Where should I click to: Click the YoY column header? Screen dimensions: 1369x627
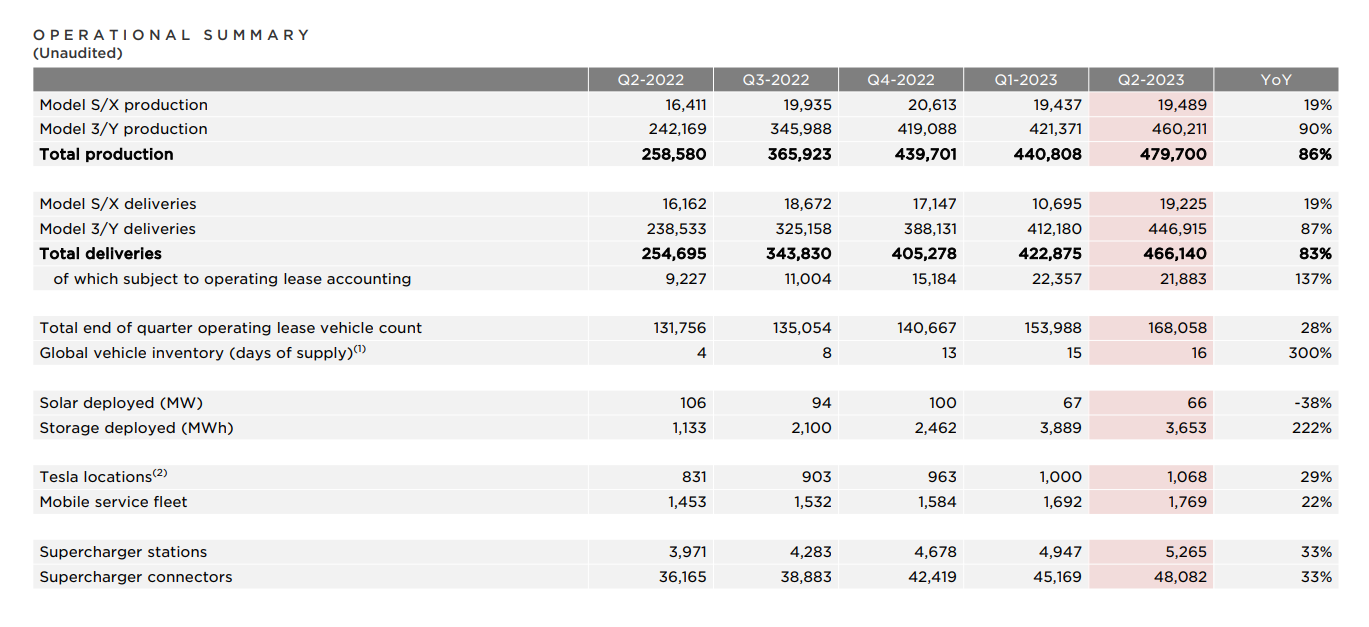(x=1276, y=80)
